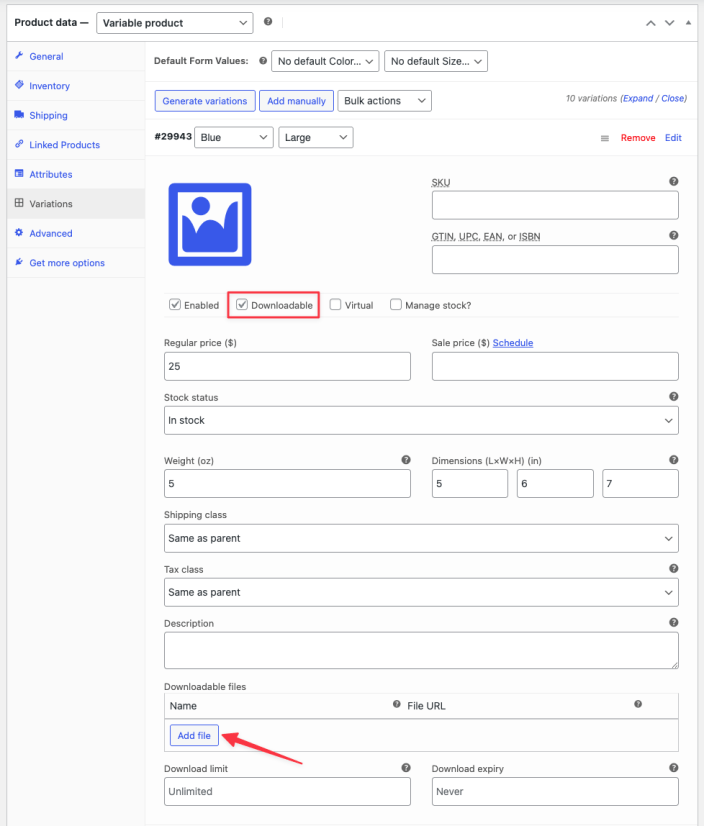Open the Bulk actions dropdown
The height and width of the screenshot is (826, 704).
pyautogui.click(x=385, y=101)
